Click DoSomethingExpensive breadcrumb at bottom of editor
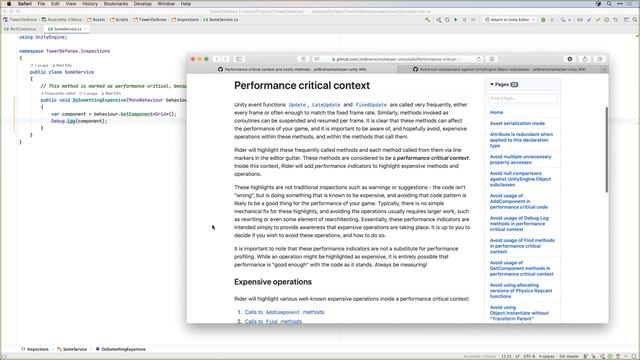 click(x=120, y=349)
